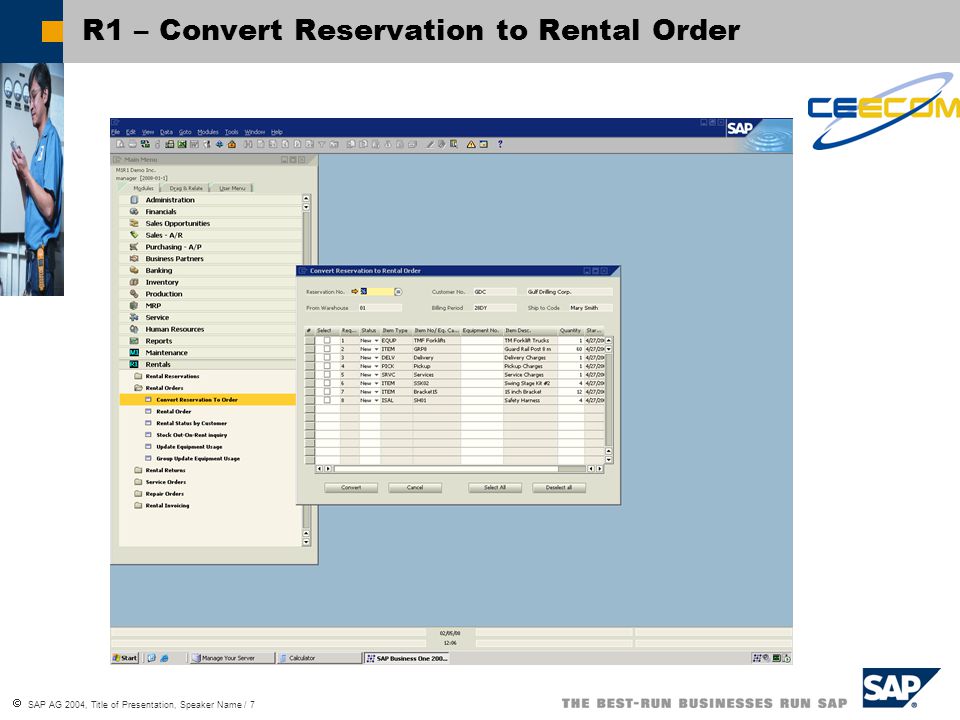Open Status dropdown for Pickup Charges row
Screen dimensions: 960x720
click(377, 366)
